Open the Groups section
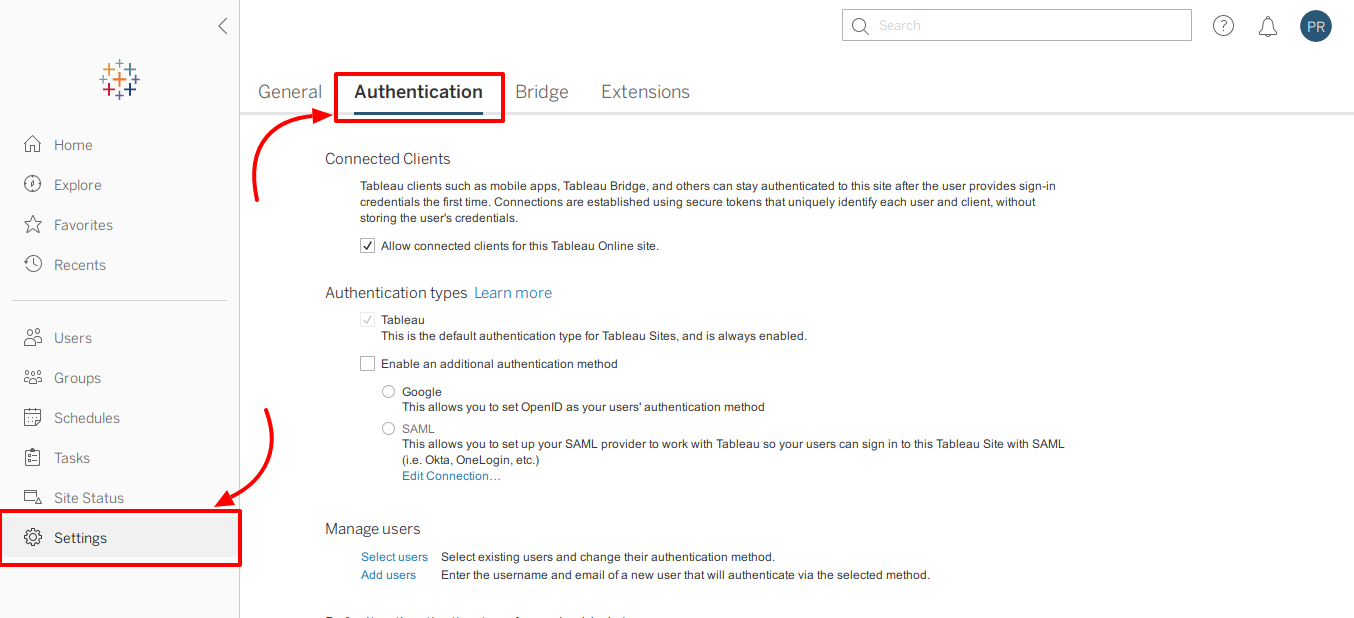1354x618 pixels. click(75, 377)
